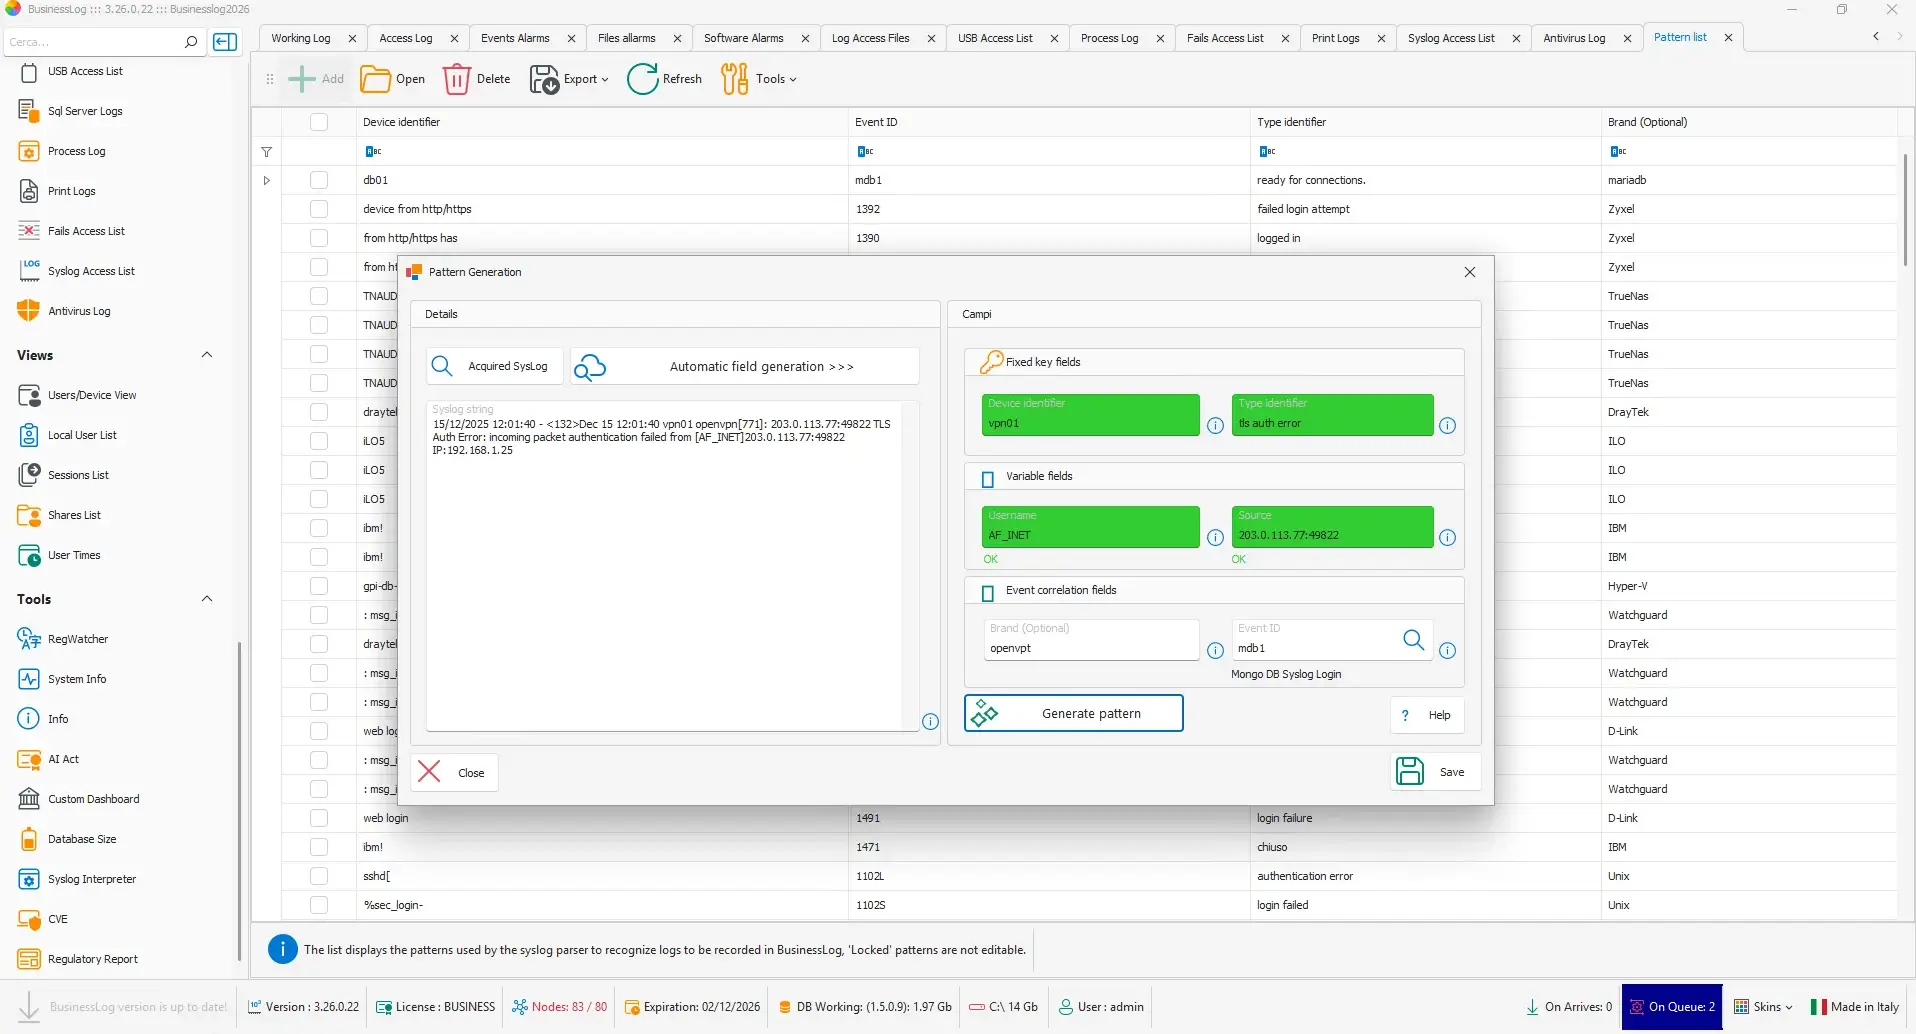Check the select-all header checkbox
1916x1034 pixels.
(x=319, y=122)
